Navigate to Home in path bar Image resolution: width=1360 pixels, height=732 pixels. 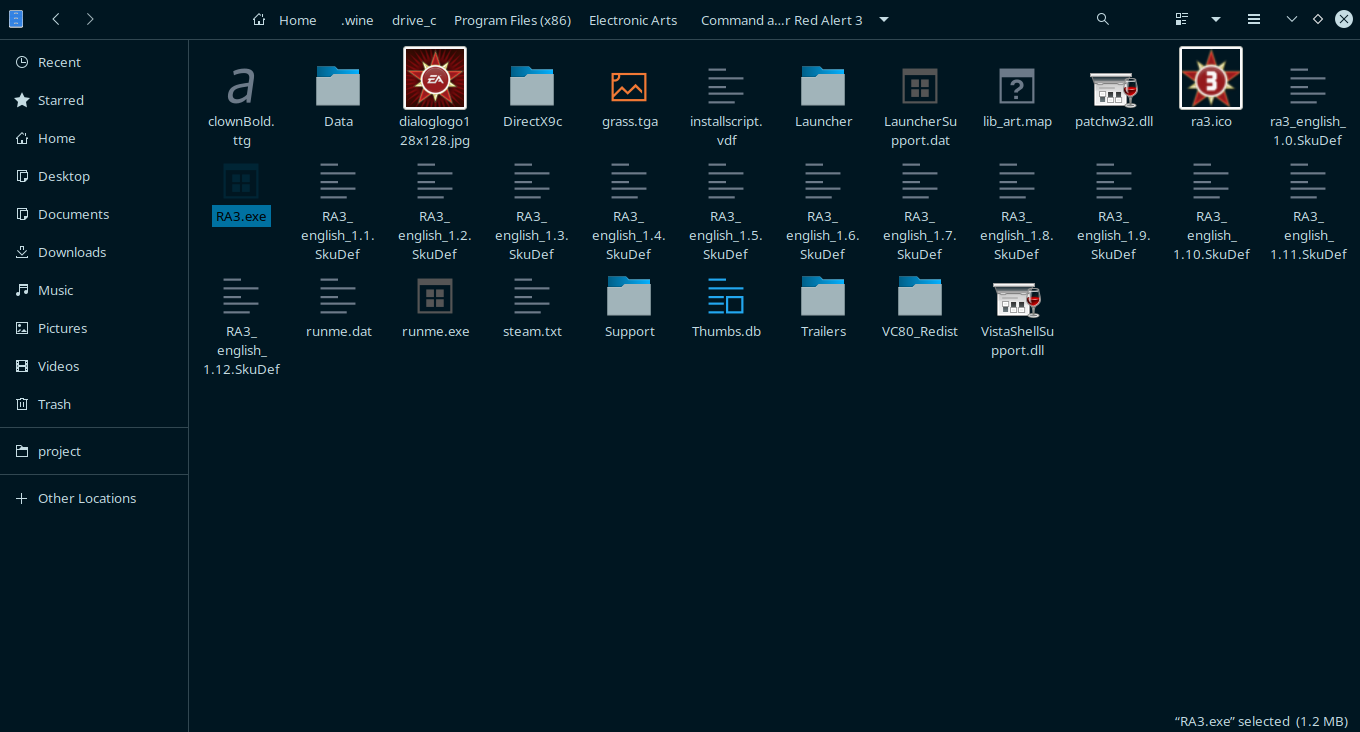click(285, 20)
